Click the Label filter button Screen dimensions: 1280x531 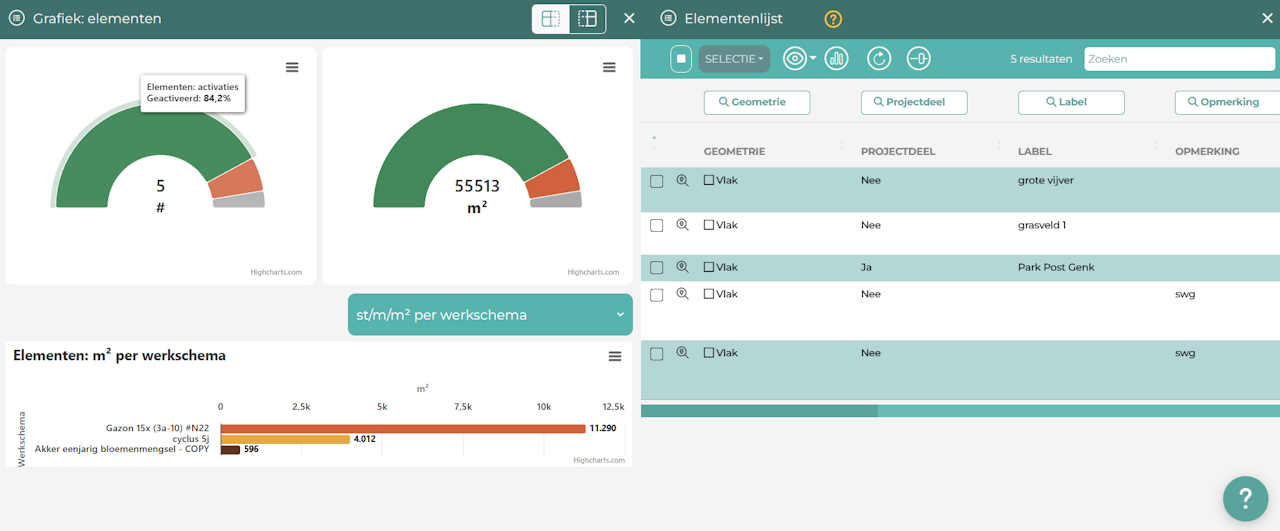(x=1071, y=102)
